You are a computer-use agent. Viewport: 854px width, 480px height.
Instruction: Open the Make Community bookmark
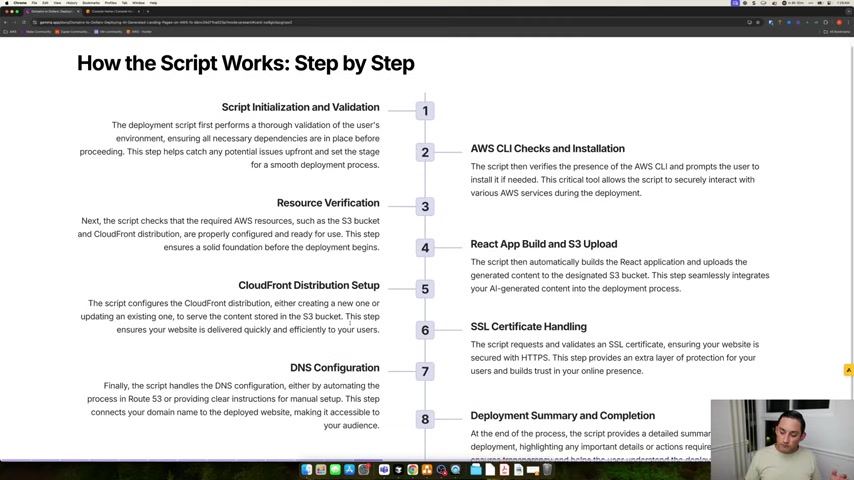click(x=36, y=32)
